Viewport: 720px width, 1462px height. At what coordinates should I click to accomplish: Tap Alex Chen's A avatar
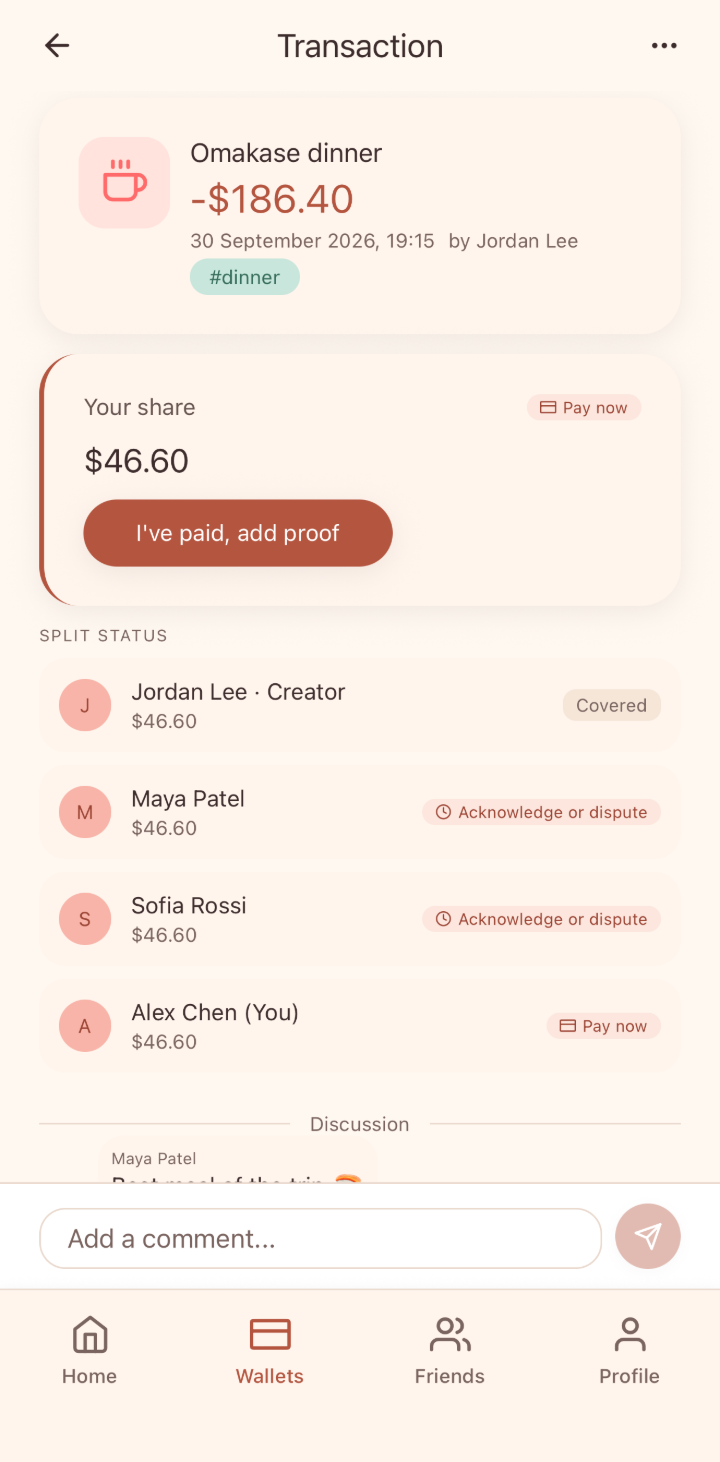tap(85, 1026)
